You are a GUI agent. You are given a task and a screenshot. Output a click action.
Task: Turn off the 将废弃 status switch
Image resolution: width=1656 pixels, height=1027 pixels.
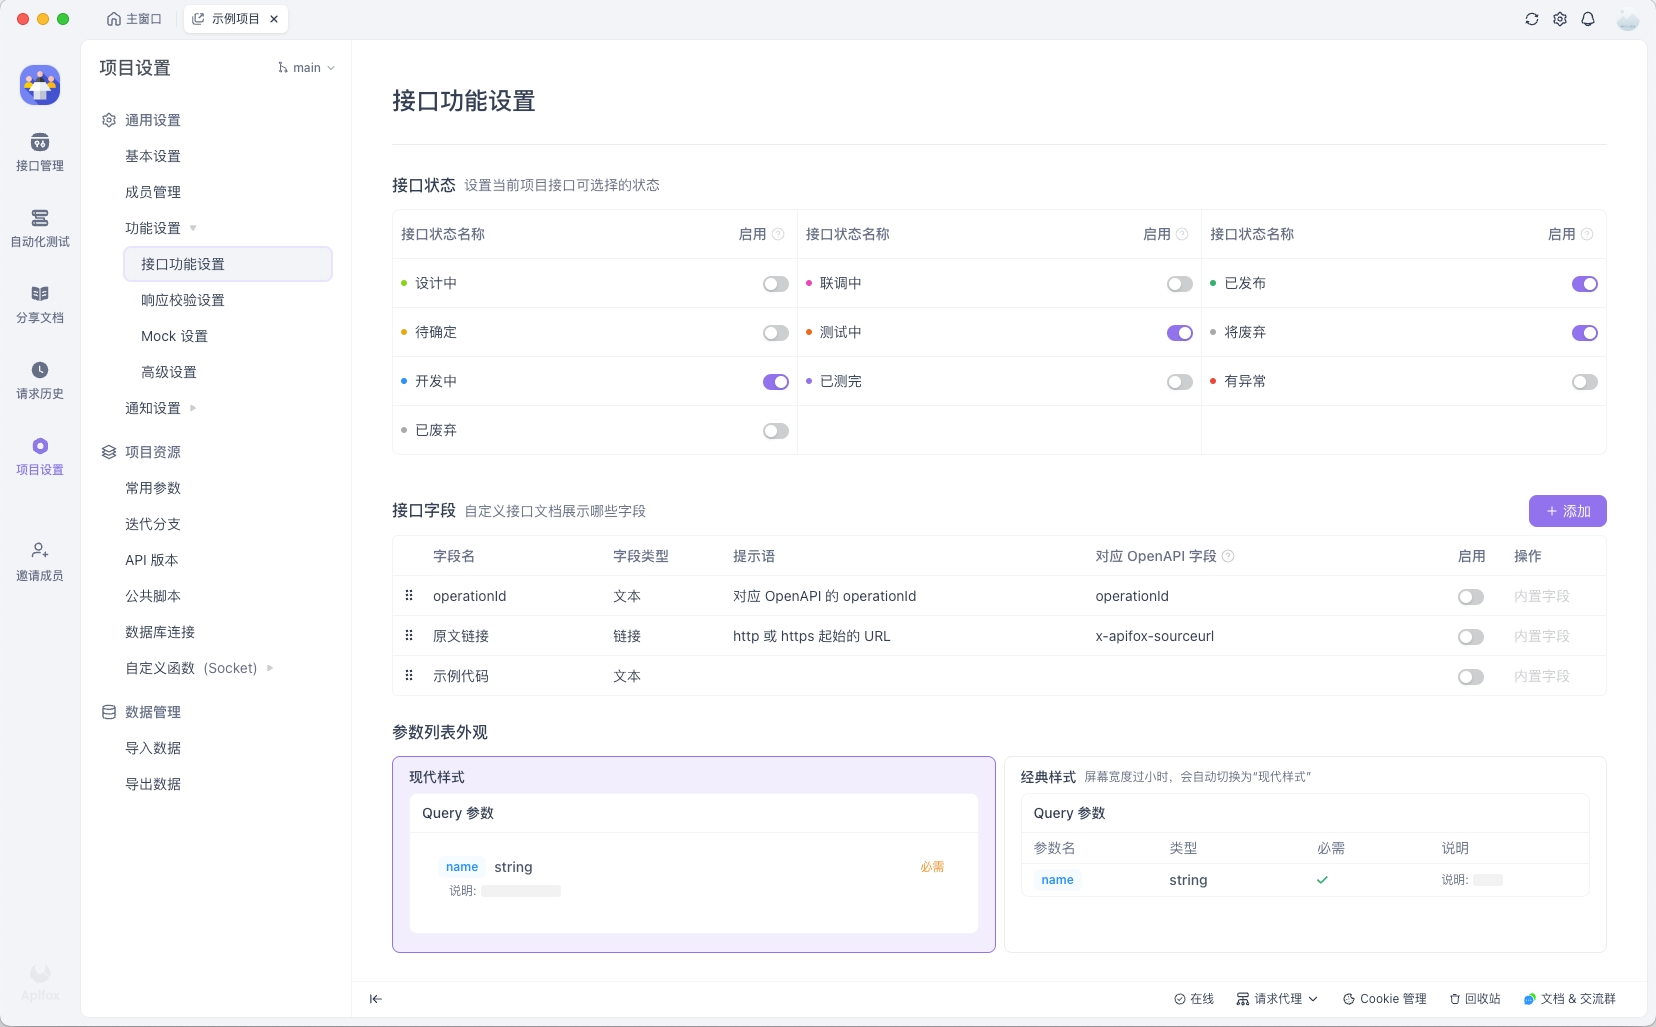[1585, 333]
